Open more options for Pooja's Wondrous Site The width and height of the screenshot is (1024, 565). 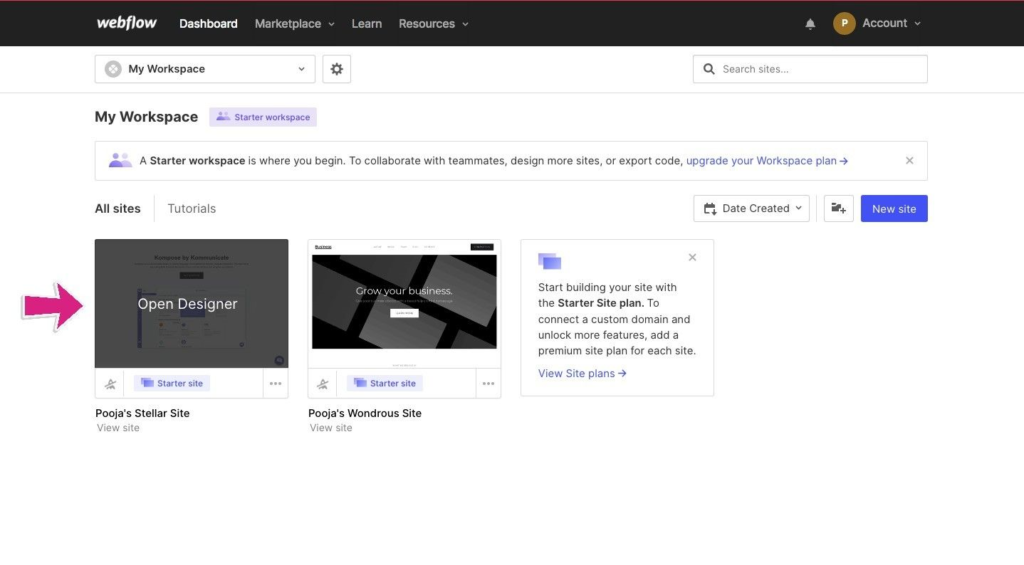pos(488,383)
